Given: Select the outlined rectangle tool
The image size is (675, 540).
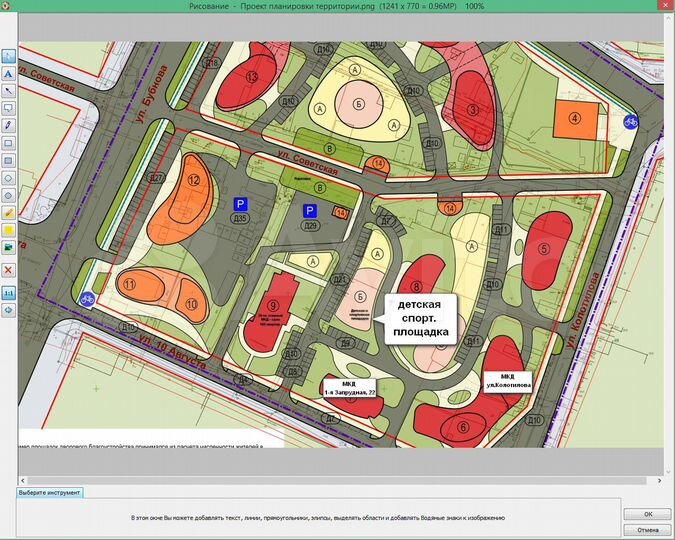Looking at the screenshot, I should coord(9,142).
